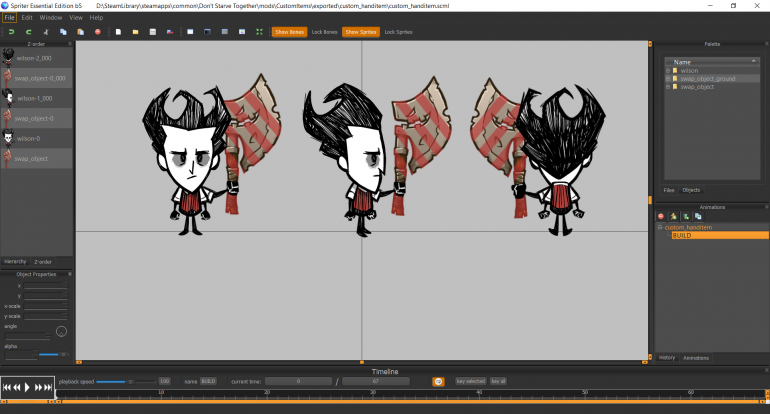Click the orange timeline loop icon
The height and width of the screenshot is (414, 770).
click(438, 381)
